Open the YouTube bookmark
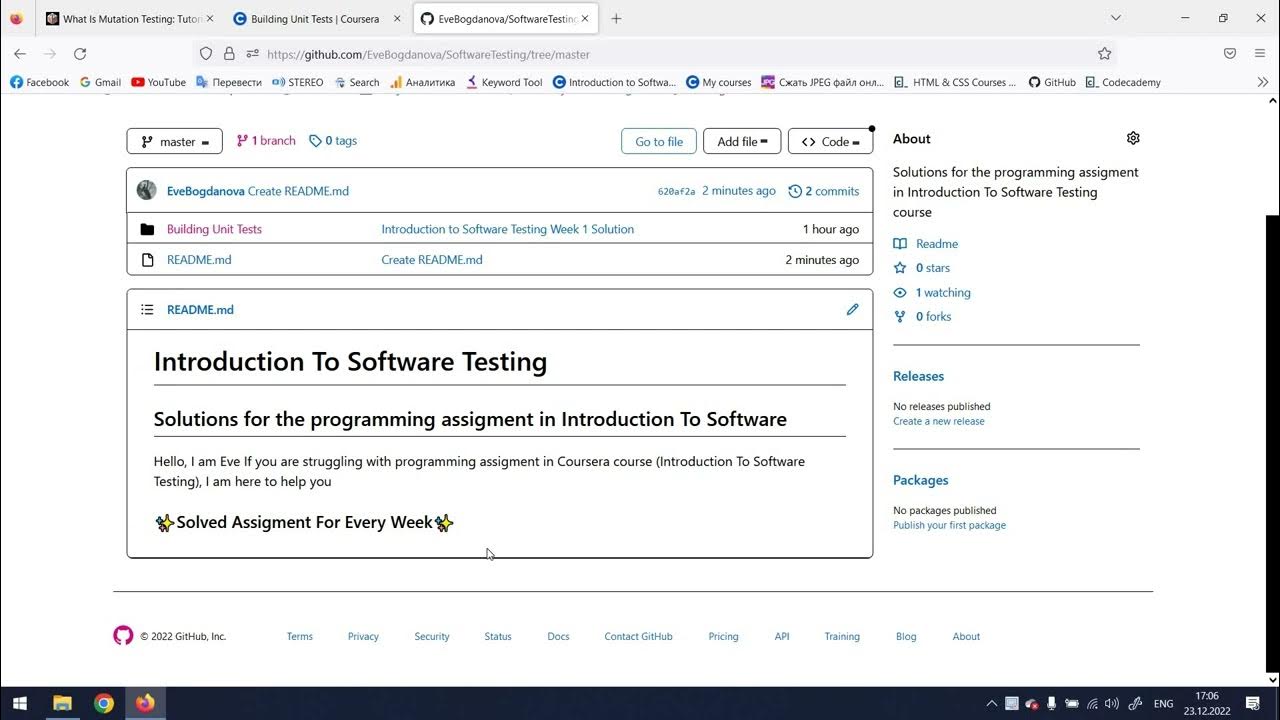The height and width of the screenshot is (720, 1280). click(x=158, y=82)
